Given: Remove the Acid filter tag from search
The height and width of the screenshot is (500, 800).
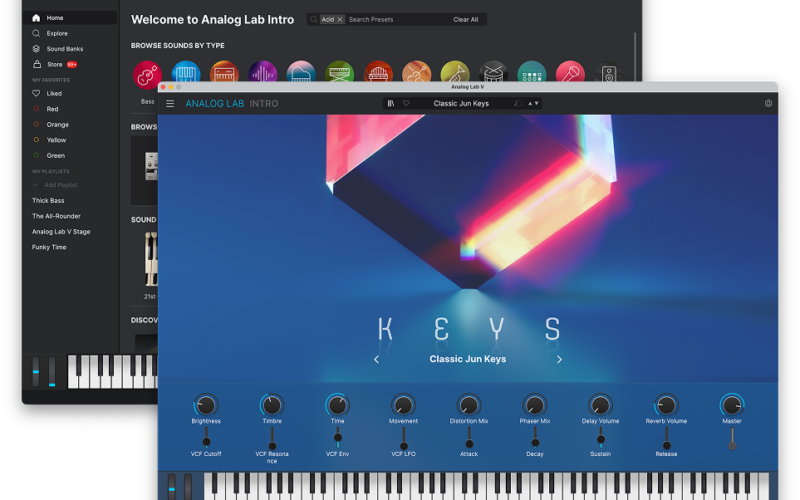Looking at the screenshot, I should (340, 19).
